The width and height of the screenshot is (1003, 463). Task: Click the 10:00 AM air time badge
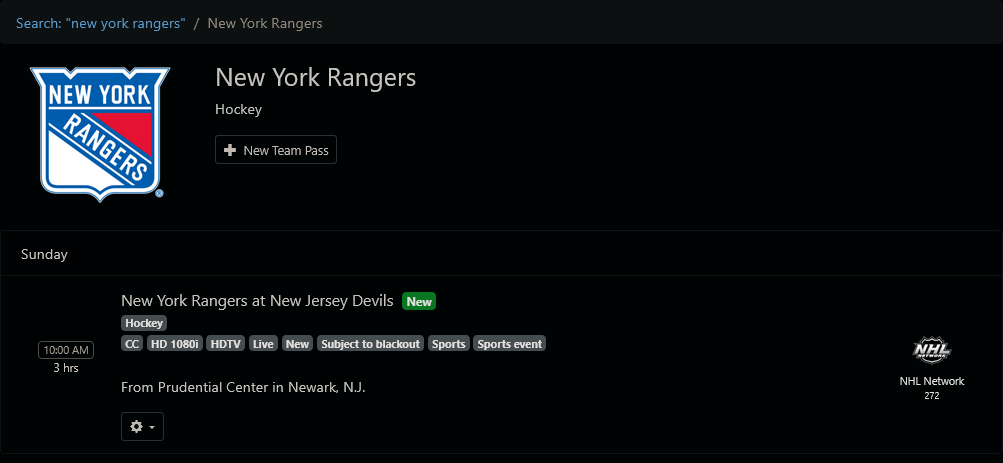point(66,350)
